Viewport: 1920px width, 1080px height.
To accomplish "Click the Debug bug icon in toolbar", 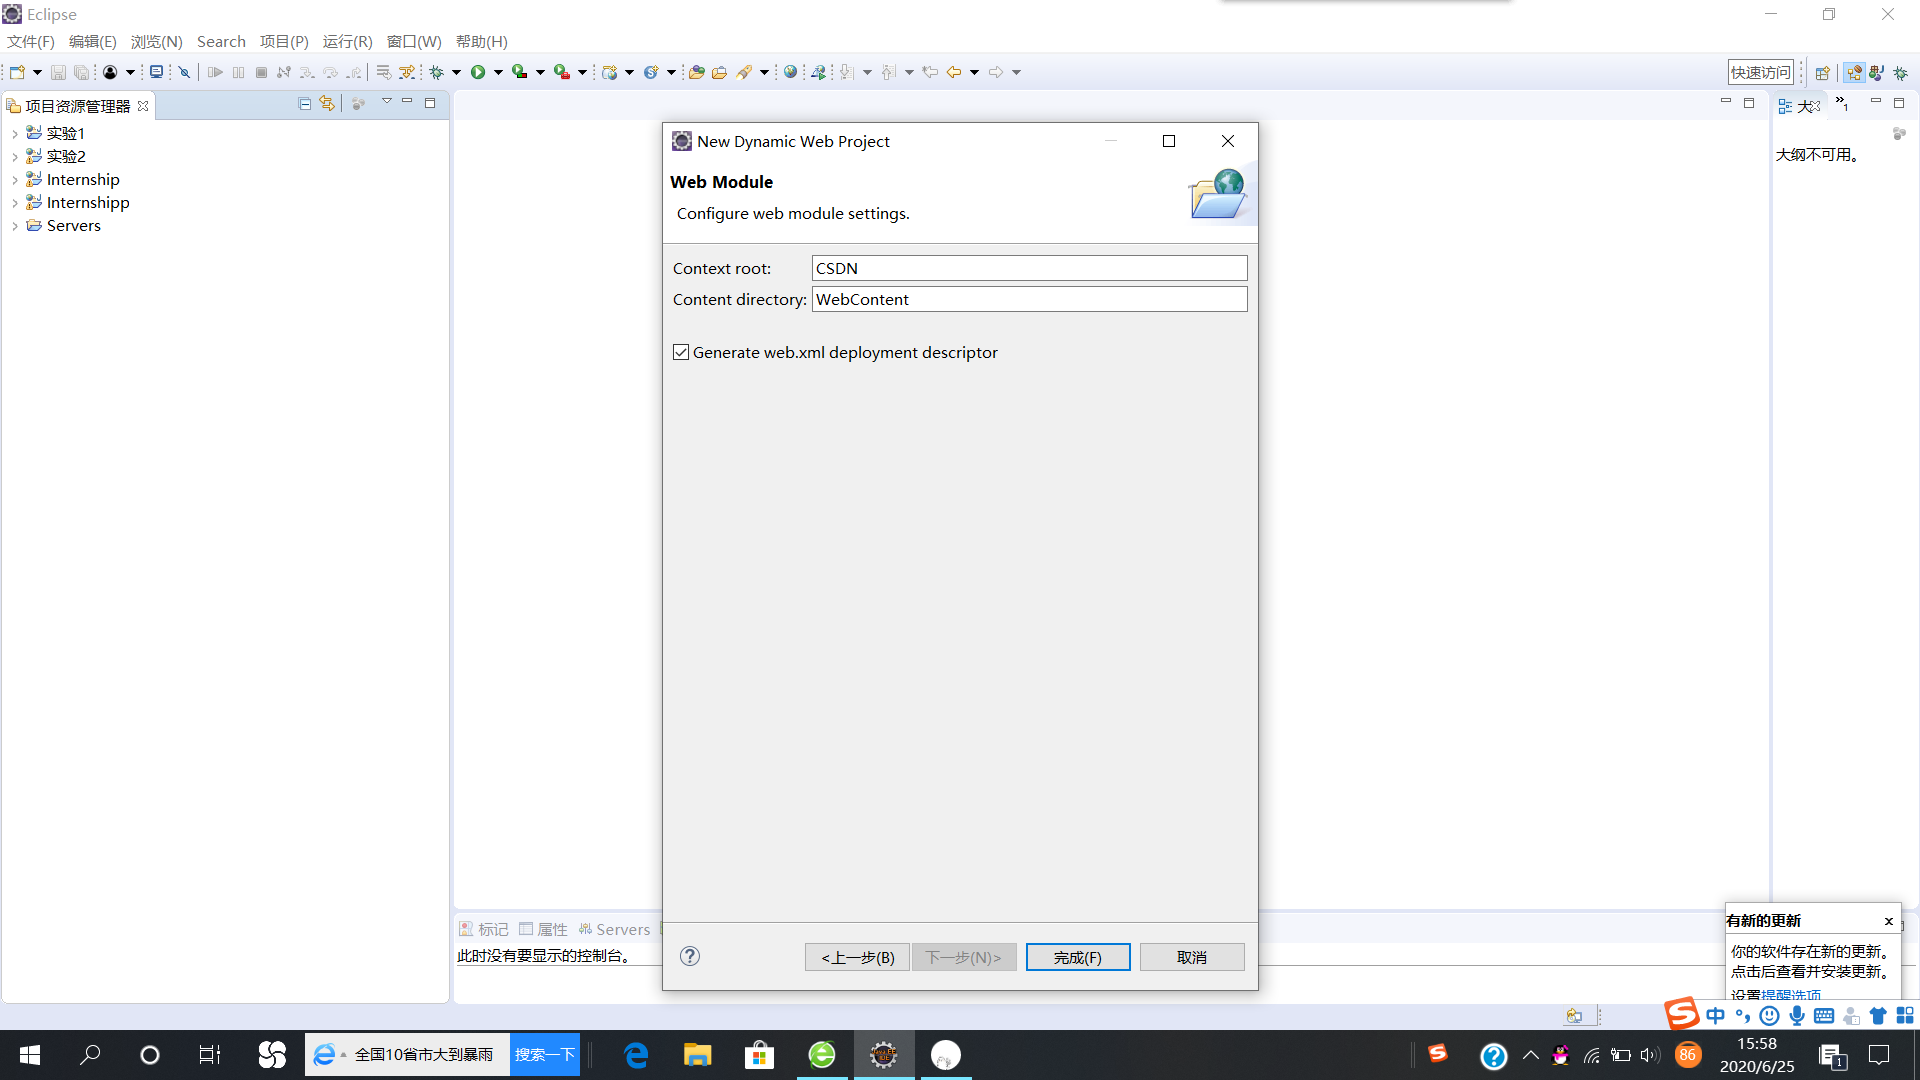I will [x=437, y=72].
